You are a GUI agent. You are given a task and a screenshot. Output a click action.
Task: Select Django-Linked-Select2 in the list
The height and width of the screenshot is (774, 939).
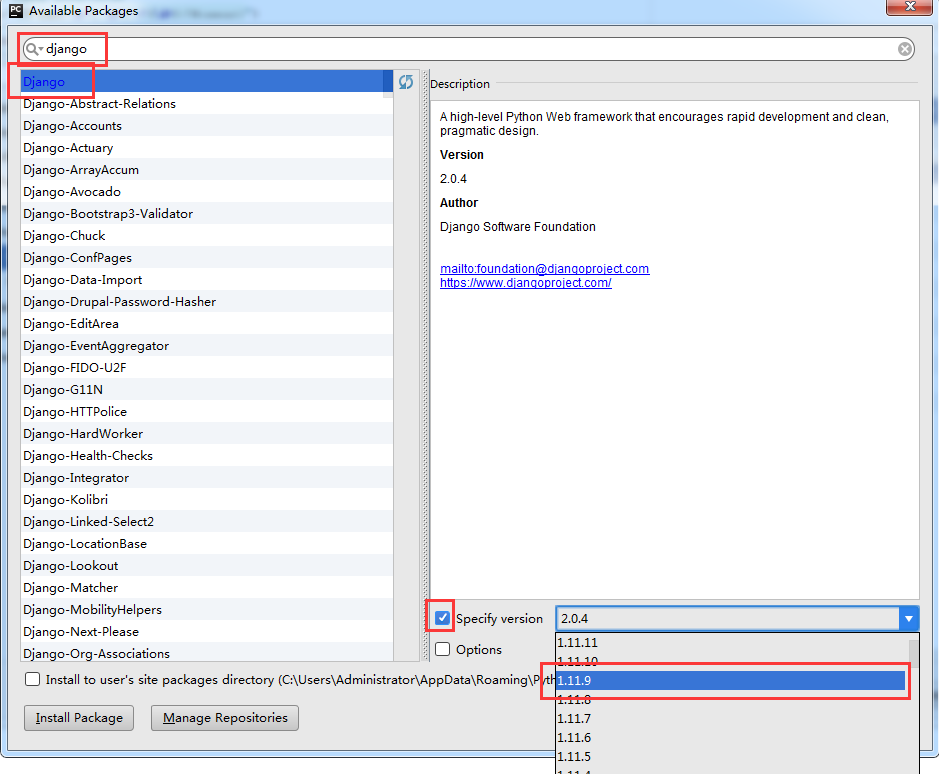[x=207, y=522]
